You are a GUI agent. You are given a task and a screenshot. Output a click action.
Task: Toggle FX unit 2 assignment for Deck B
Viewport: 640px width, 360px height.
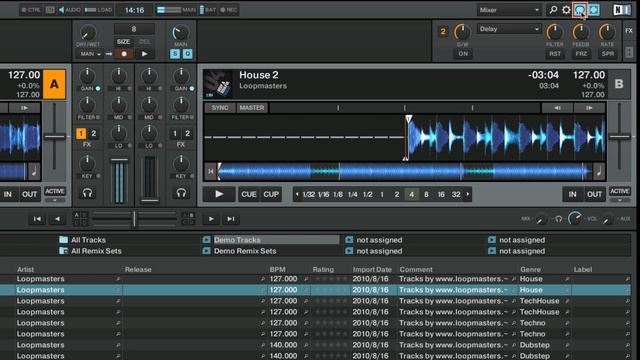(x=187, y=133)
